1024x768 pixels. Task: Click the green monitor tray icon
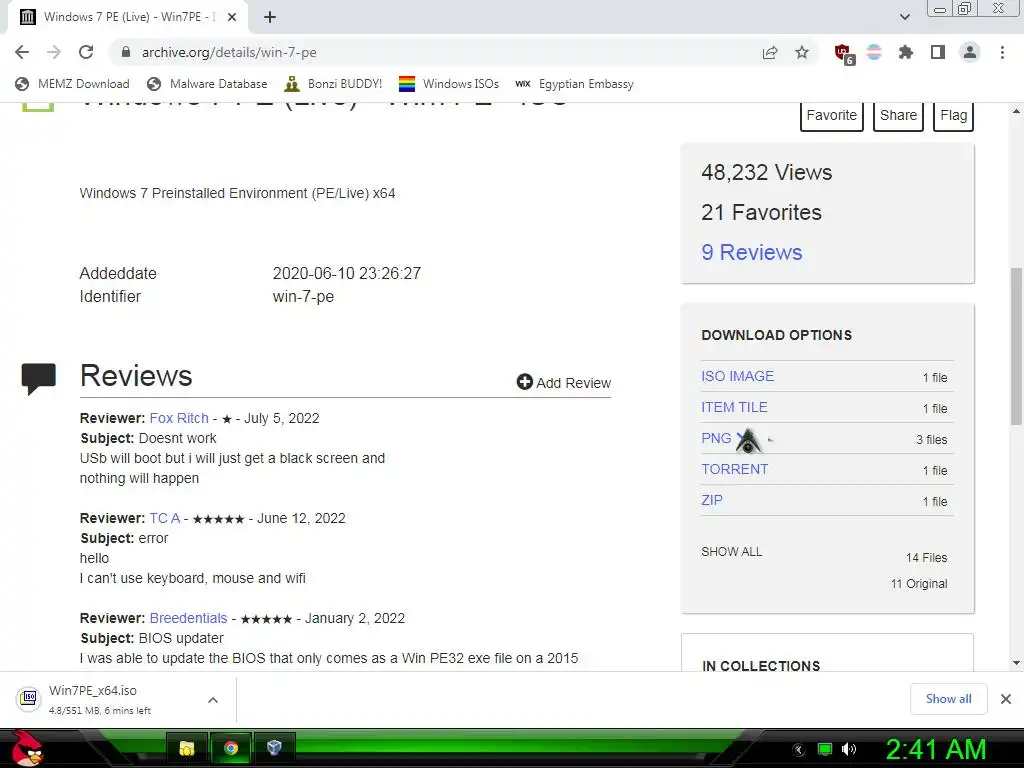(825, 749)
